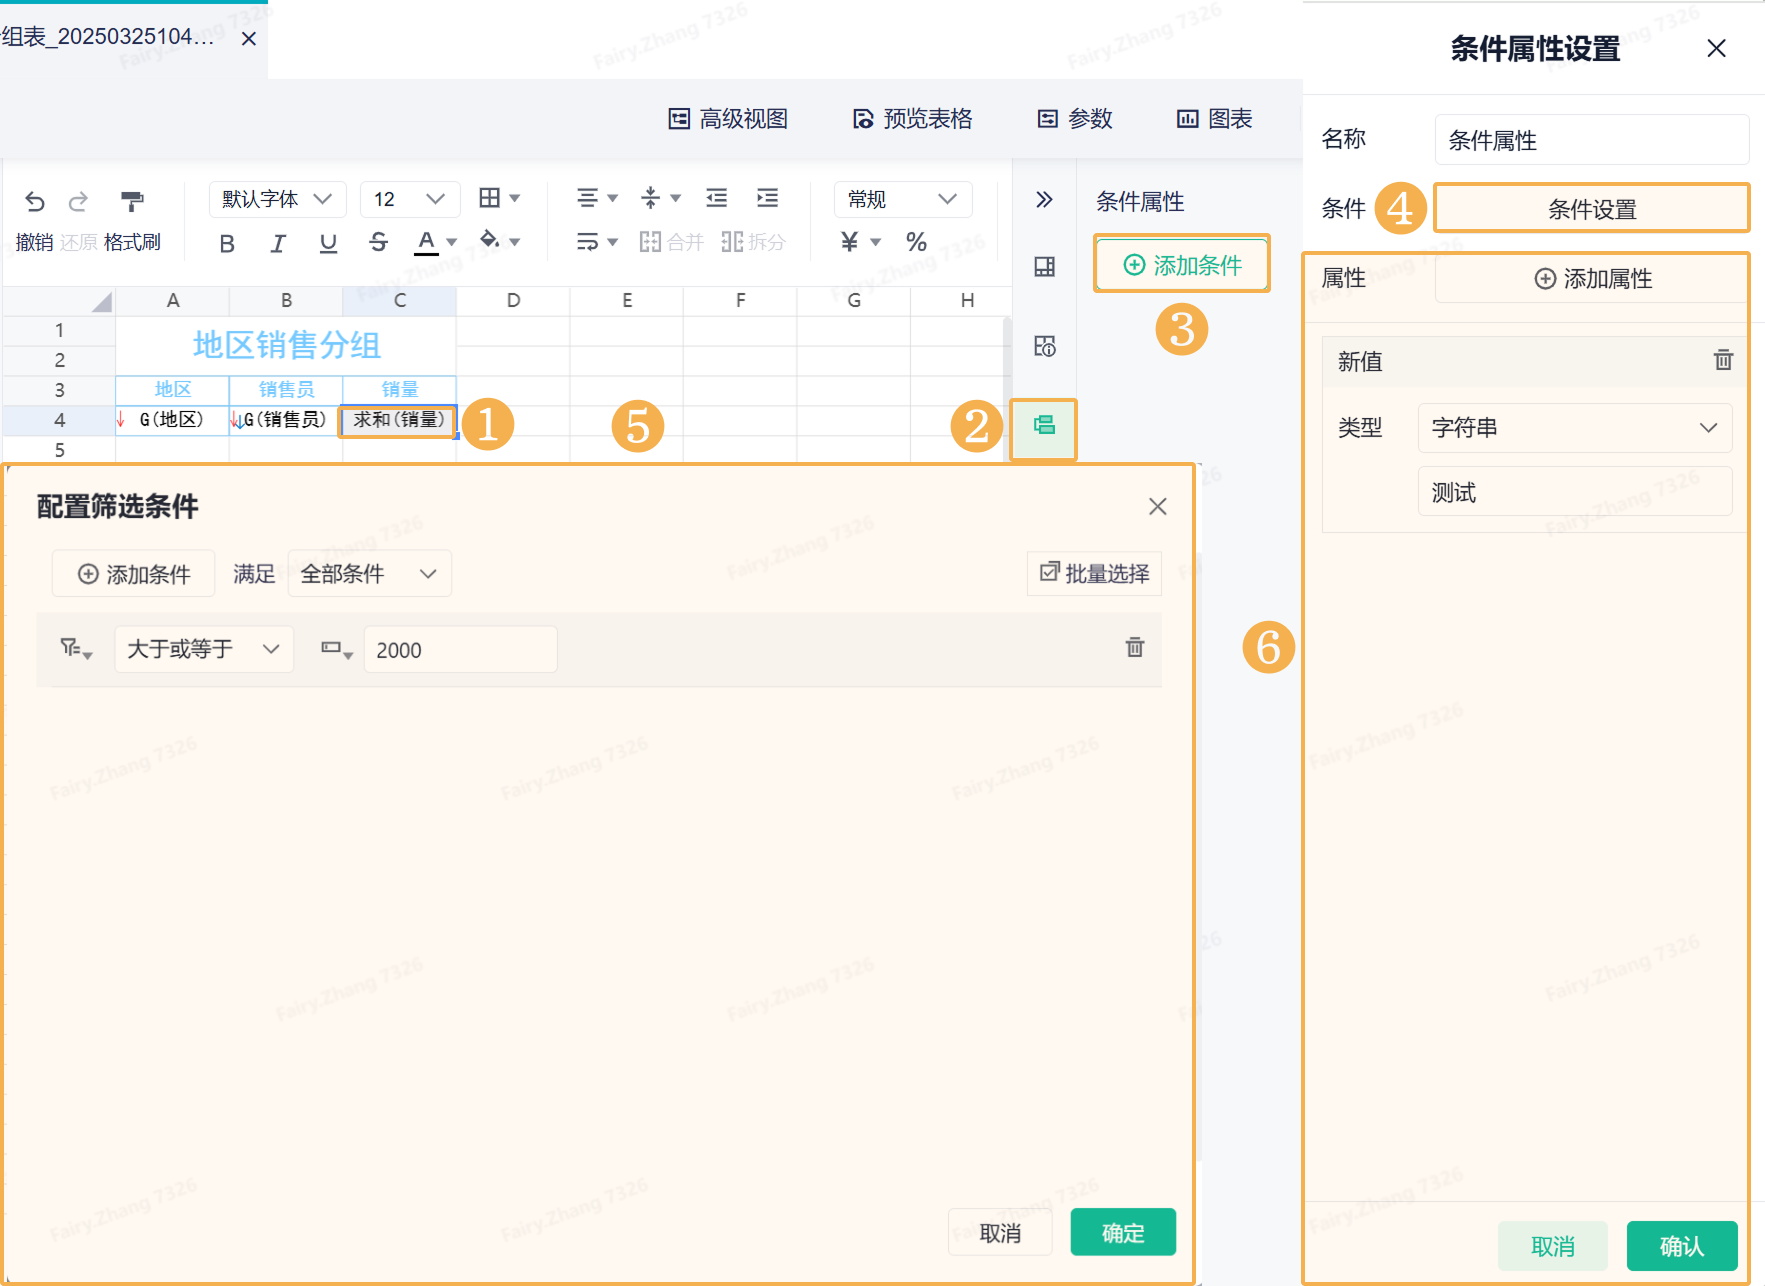Open the 常规 number format dropdown

click(x=903, y=199)
